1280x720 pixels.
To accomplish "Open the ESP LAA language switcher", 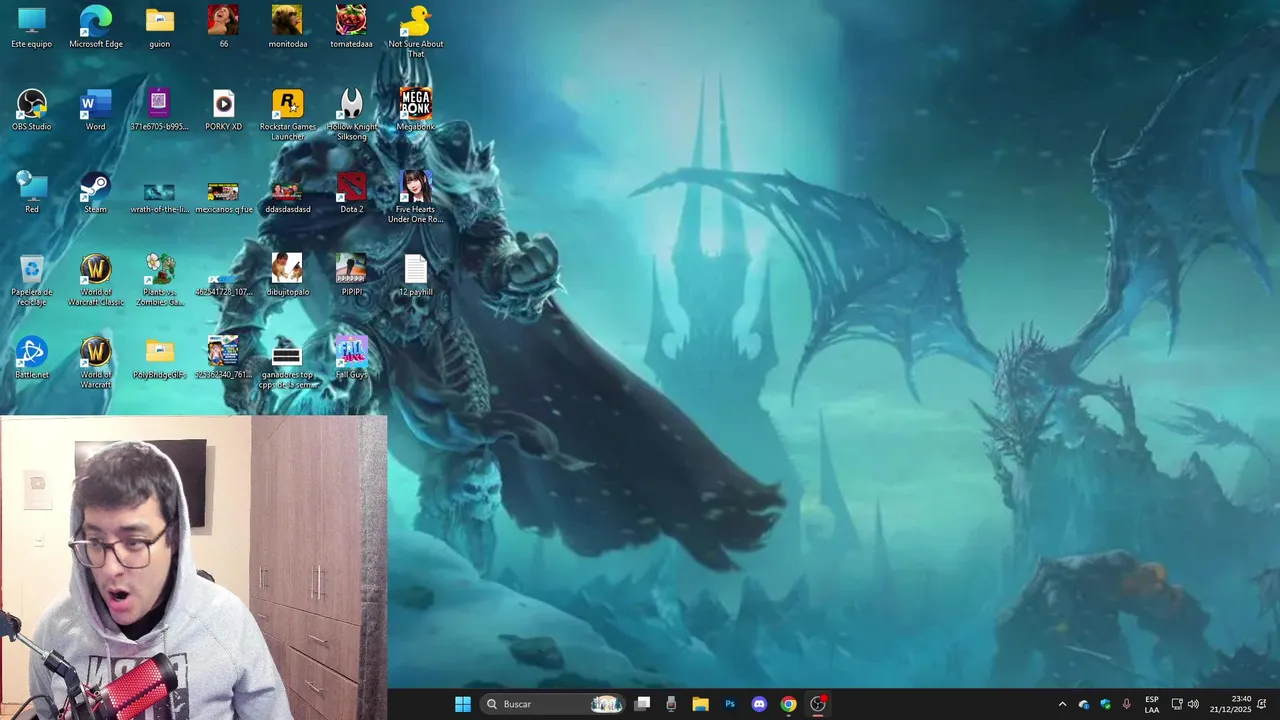I will [1152, 704].
